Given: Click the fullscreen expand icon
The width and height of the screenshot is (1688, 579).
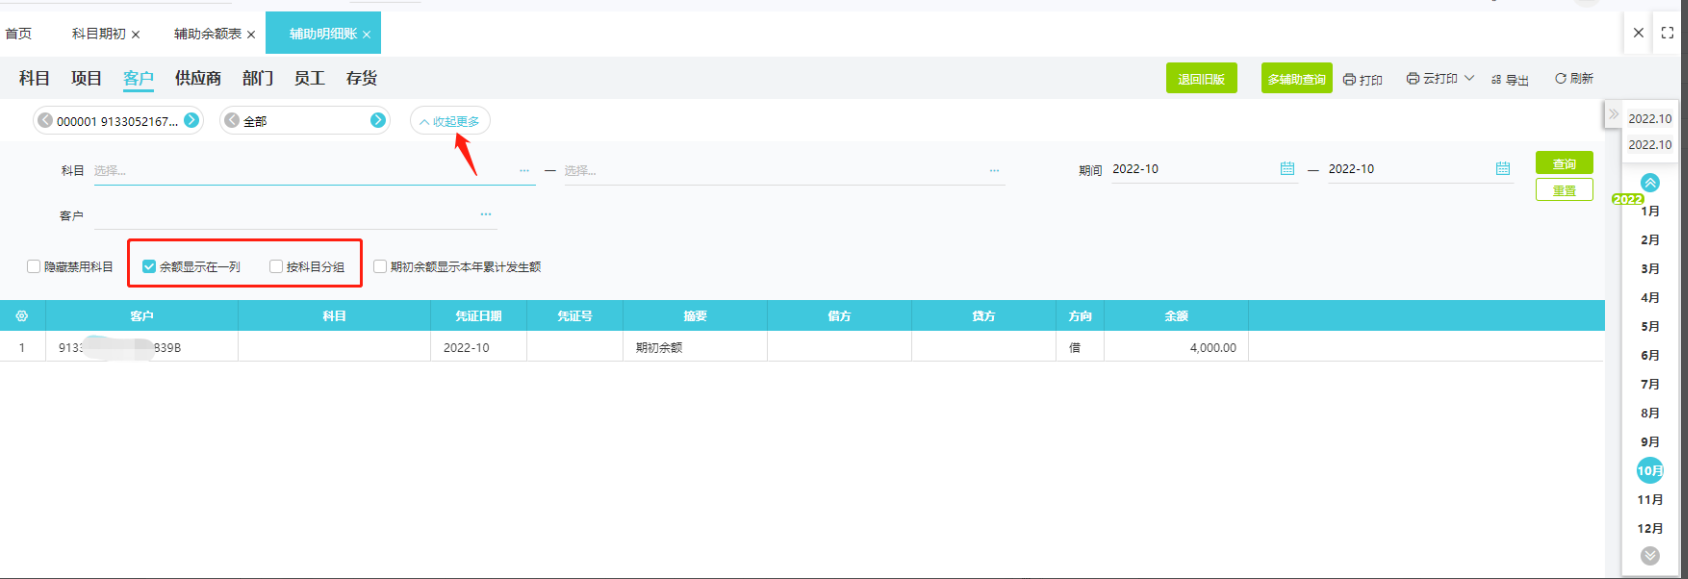Looking at the screenshot, I should tap(1667, 33).
